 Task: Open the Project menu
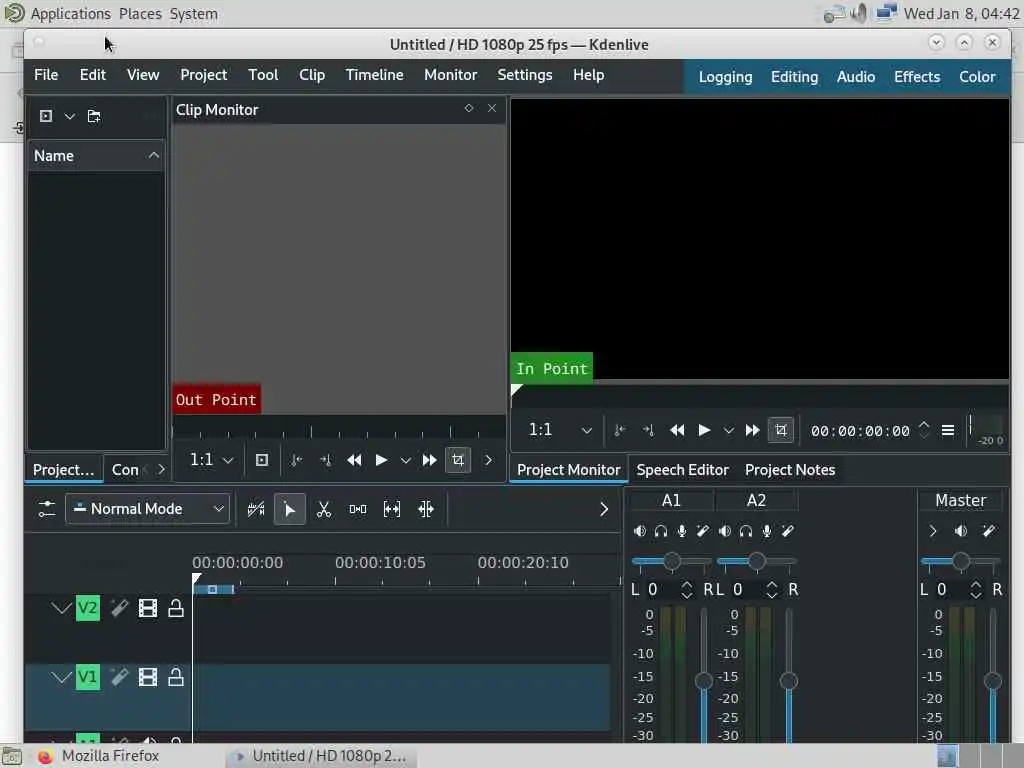click(x=204, y=75)
